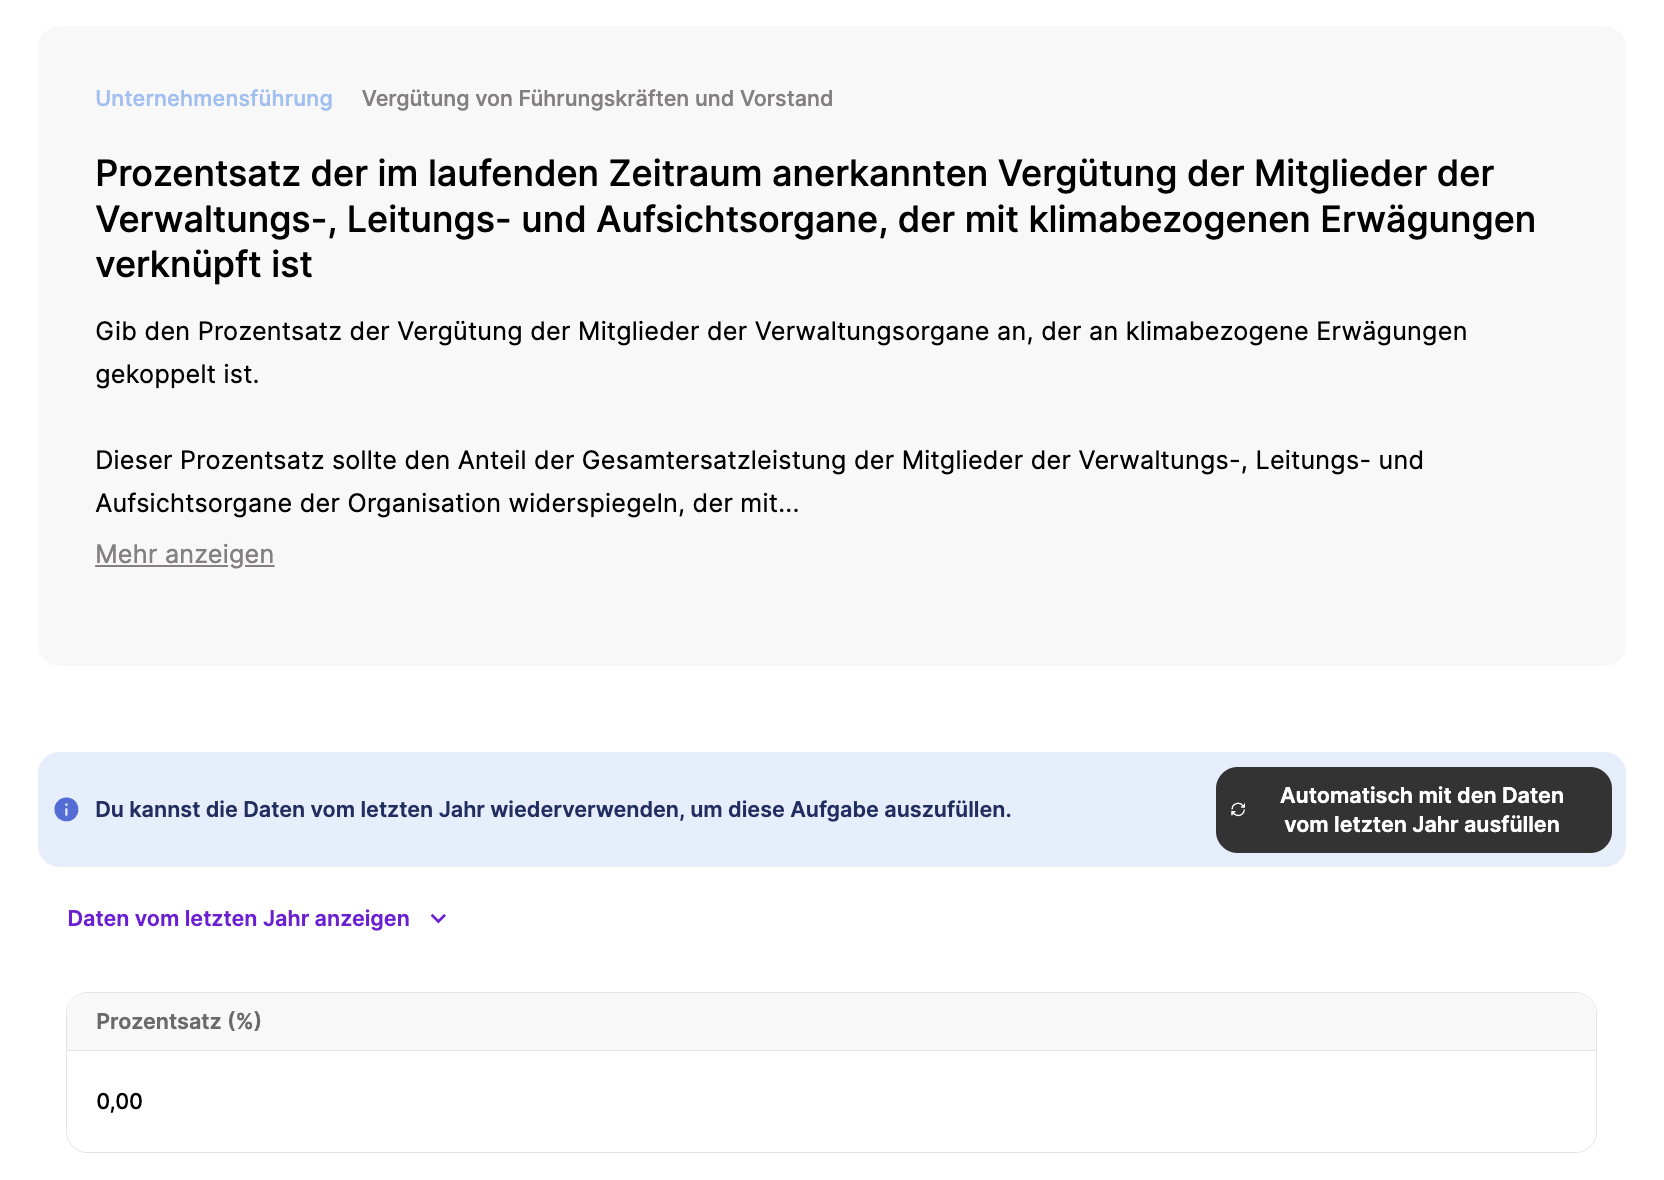Viewport: 1664px width, 1180px height.
Task: Click the main heading starting with 'Prozentsatz der im laufenden'
Action: [x=794, y=174]
